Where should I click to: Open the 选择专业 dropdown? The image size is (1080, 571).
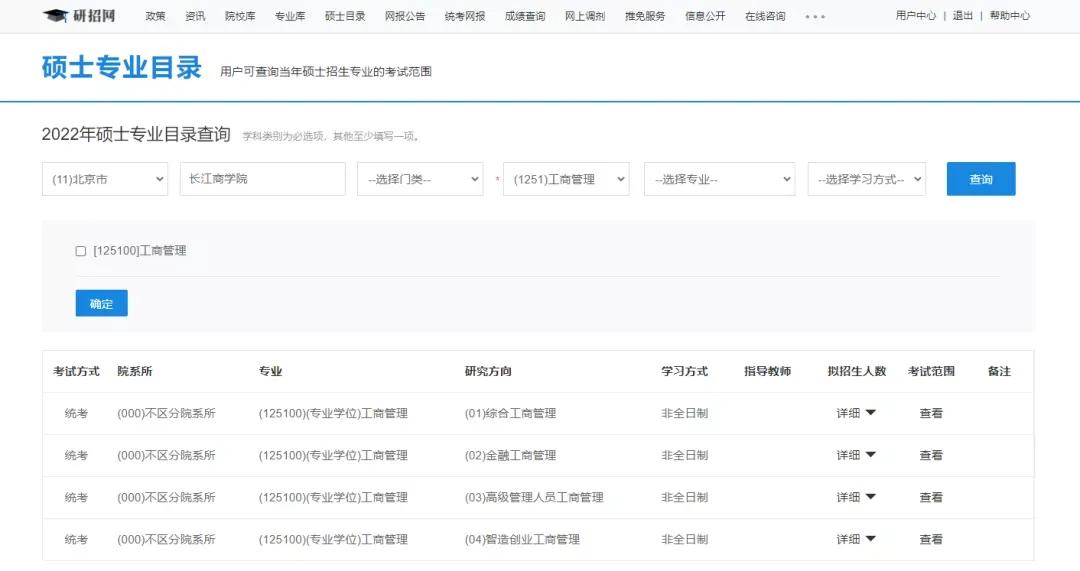click(x=720, y=179)
